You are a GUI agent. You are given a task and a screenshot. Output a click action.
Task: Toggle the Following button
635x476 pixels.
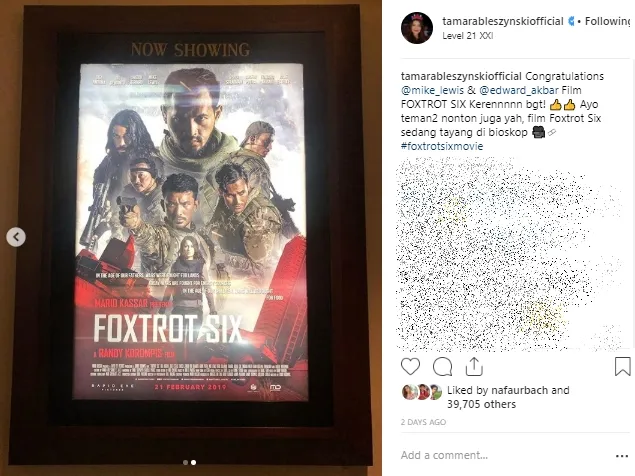[x=607, y=21]
